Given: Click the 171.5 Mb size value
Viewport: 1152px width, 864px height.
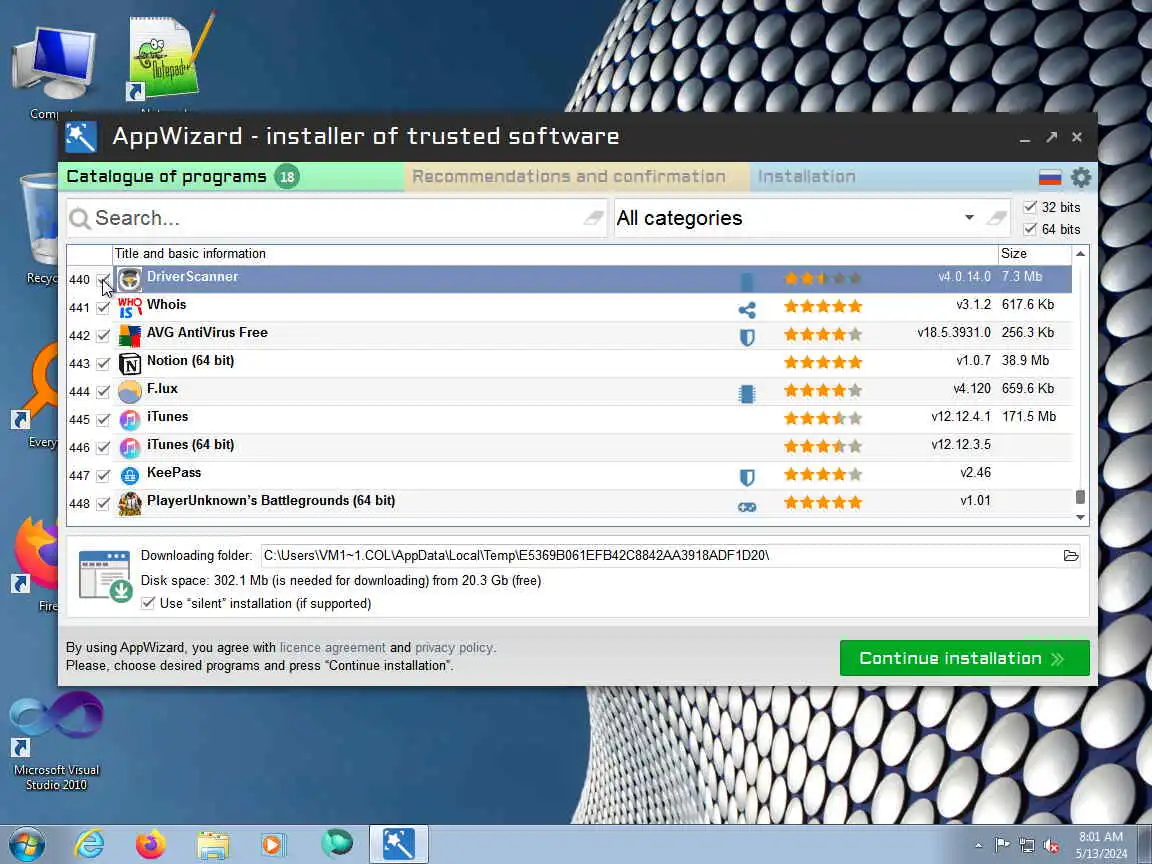Looking at the screenshot, I should [x=1029, y=417].
